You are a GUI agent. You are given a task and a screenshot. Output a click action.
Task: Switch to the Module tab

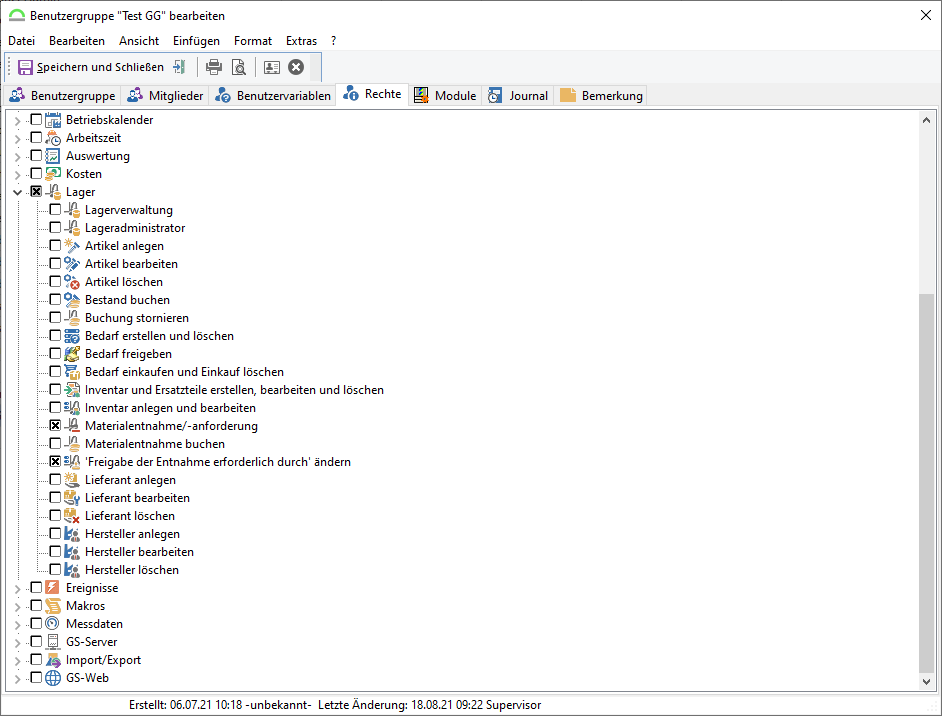point(446,96)
